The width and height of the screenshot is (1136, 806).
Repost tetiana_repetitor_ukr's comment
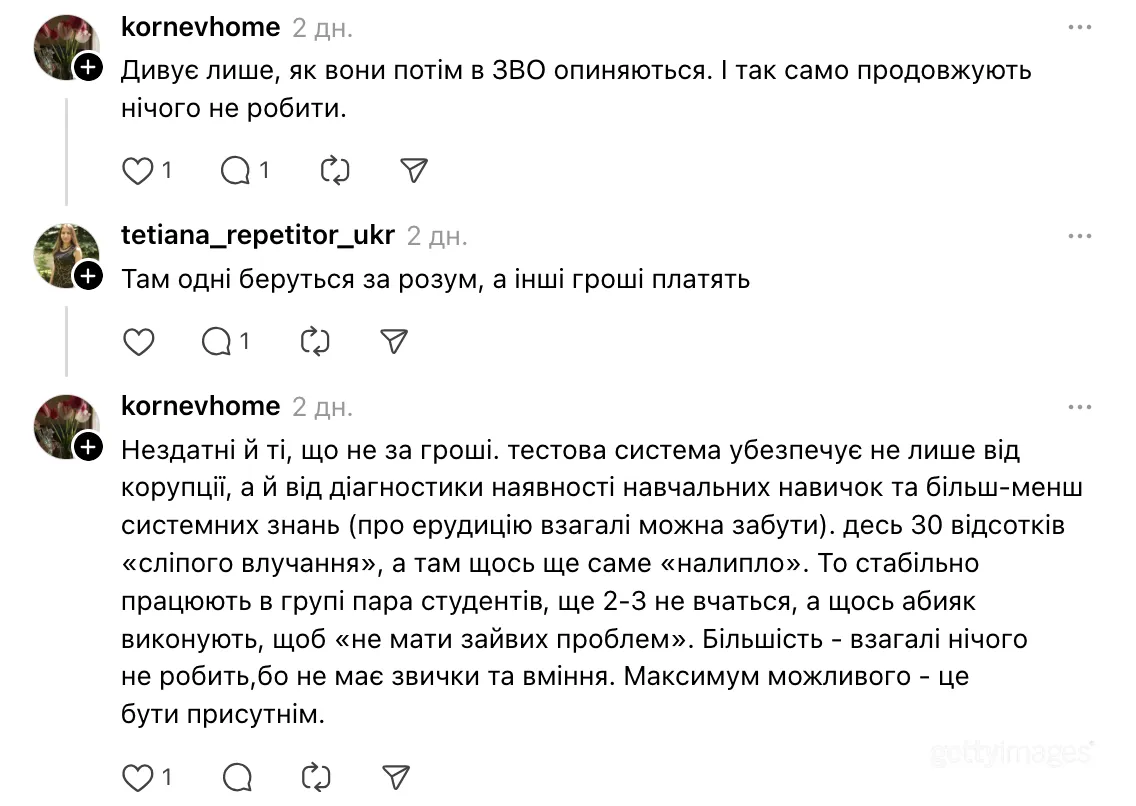tap(314, 341)
